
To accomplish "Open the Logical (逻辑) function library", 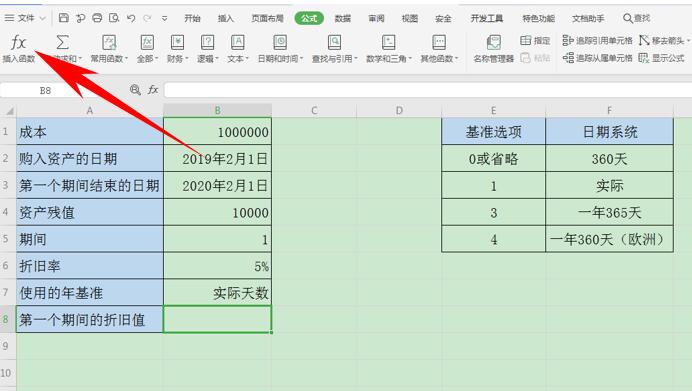I will tap(207, 49).
